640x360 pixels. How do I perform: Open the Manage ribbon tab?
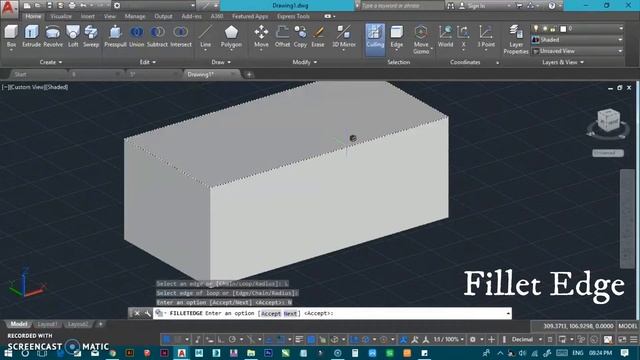pyautogui.click(x=135, y=16)
